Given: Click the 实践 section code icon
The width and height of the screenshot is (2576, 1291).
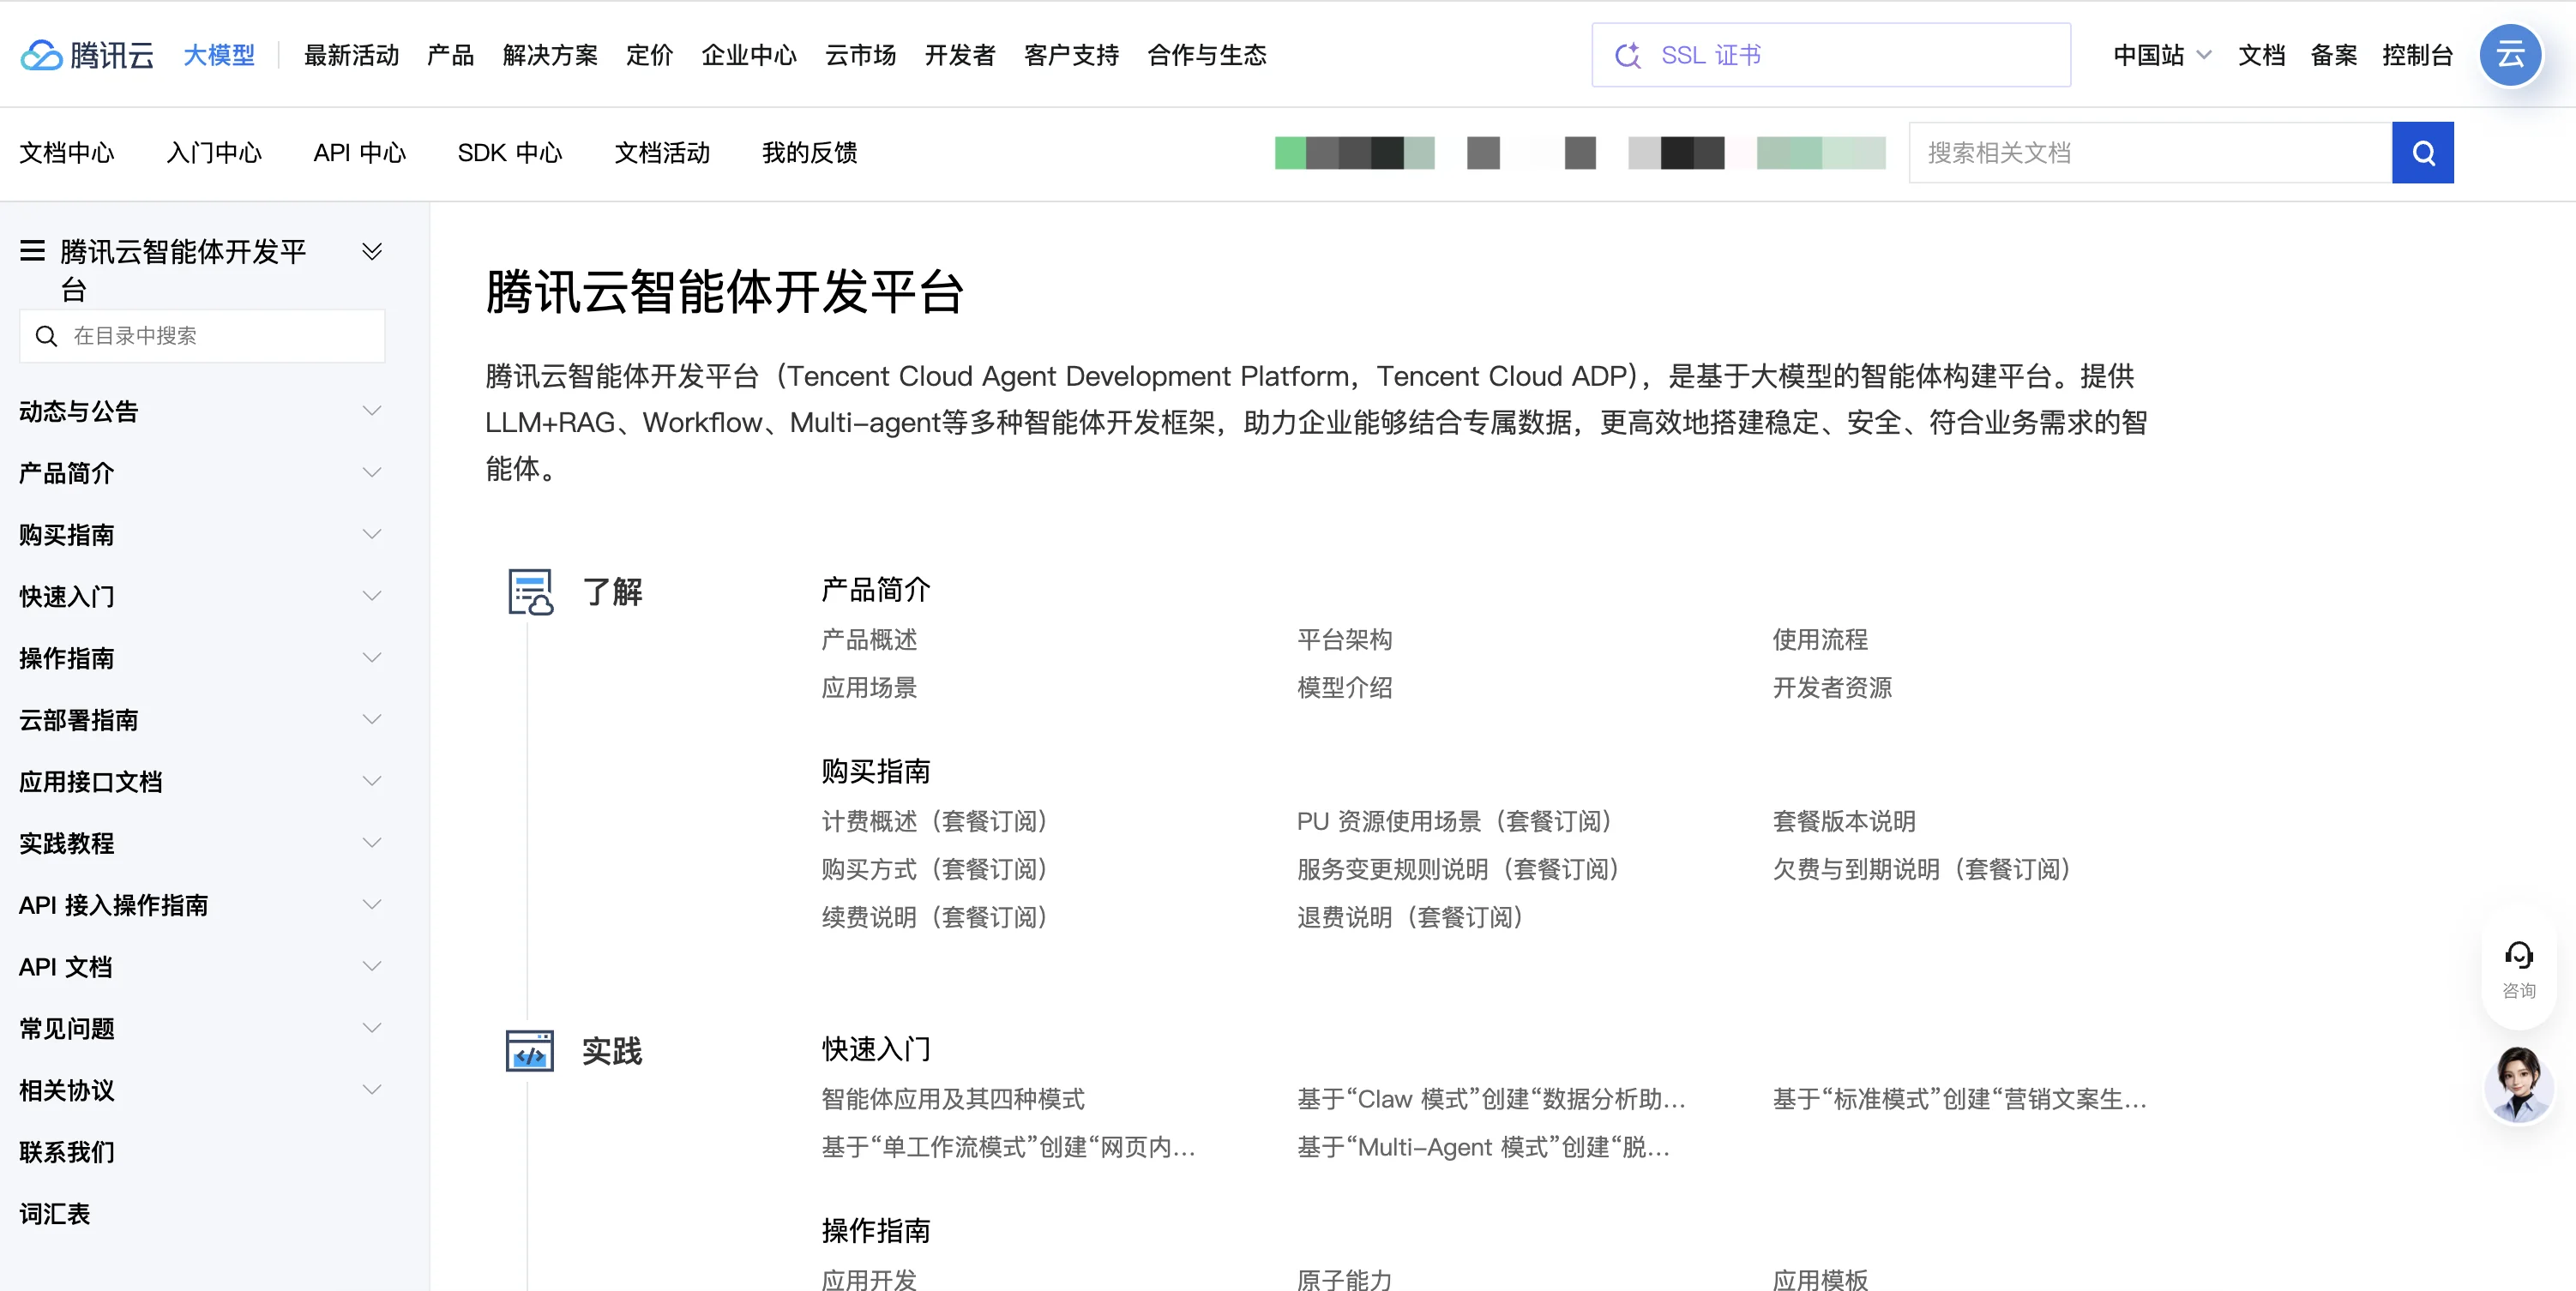Looking at the screenshot, I should coord(530,1051).
